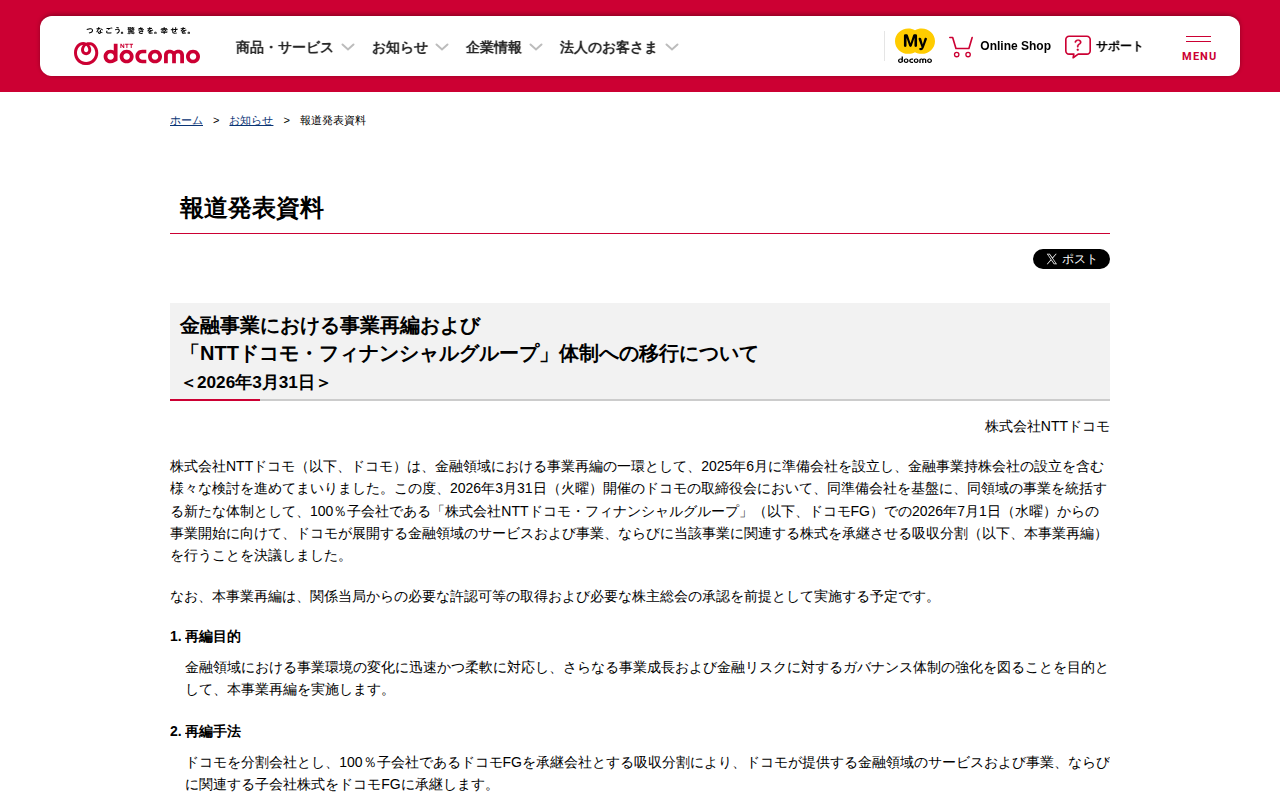Open the MENU hamburger icon
This screenshot has height=800, width=1280.
tap(1199, 48)
